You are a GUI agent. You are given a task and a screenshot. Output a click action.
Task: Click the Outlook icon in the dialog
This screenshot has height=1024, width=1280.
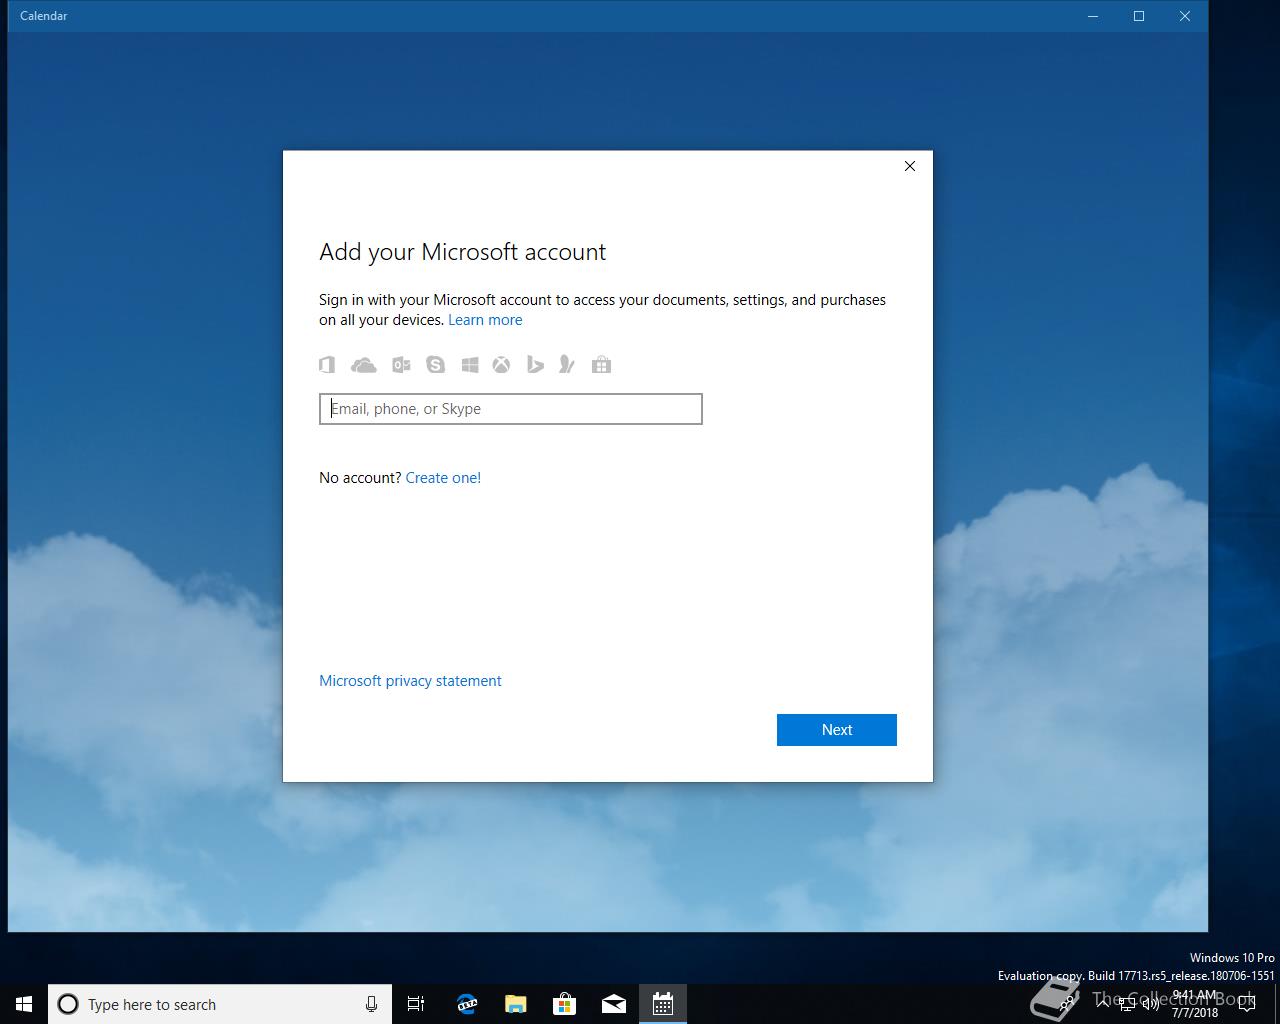pyautogui.click(x=401, y=365)
